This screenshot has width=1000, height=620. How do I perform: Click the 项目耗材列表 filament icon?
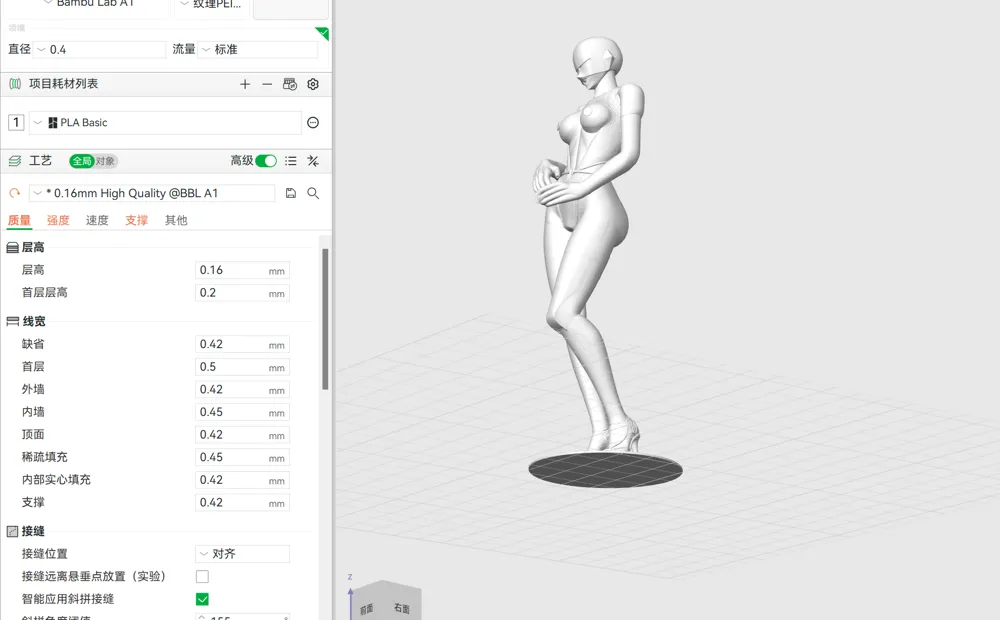15,84
